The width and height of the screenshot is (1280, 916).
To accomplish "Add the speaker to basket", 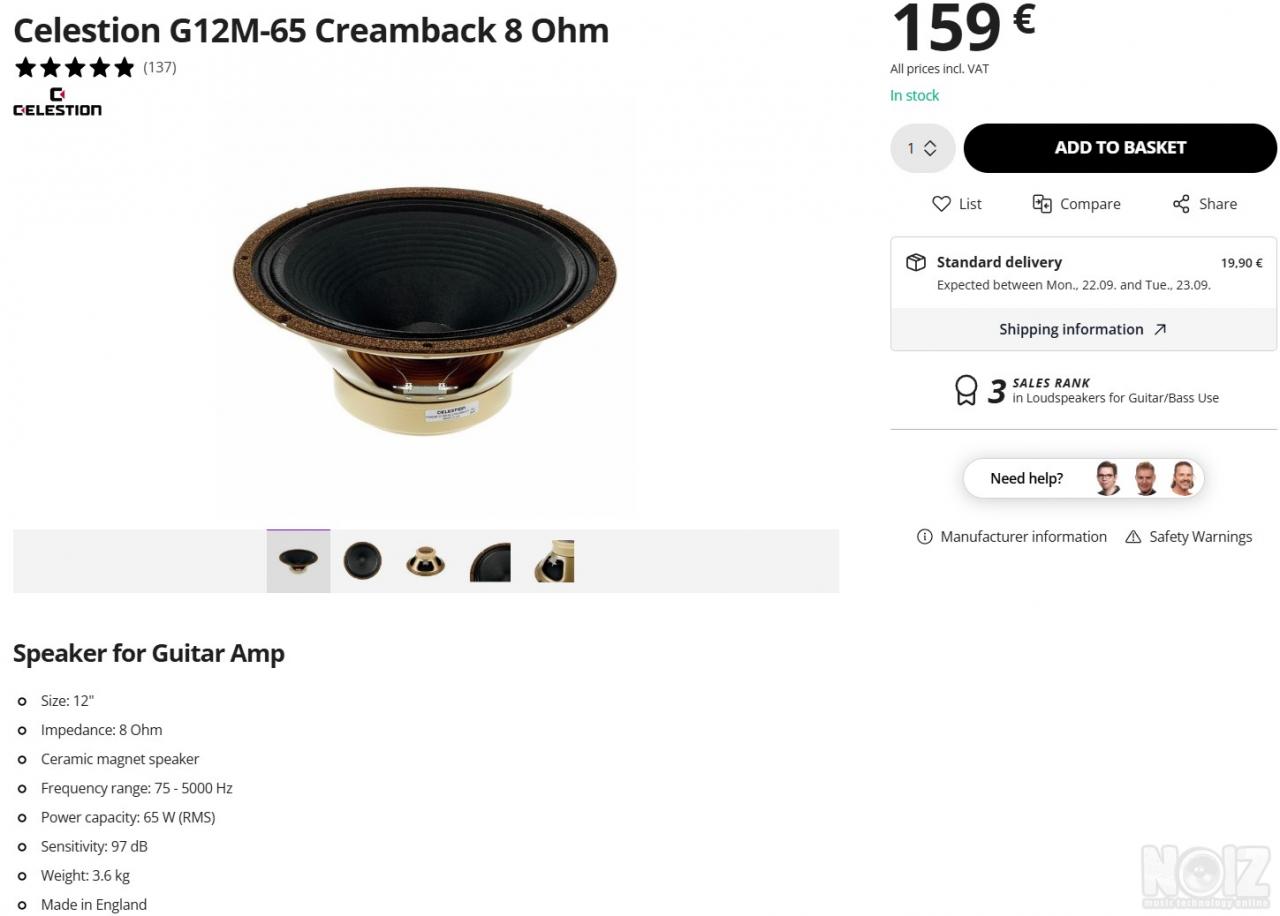I will [x=1120, y=148].
